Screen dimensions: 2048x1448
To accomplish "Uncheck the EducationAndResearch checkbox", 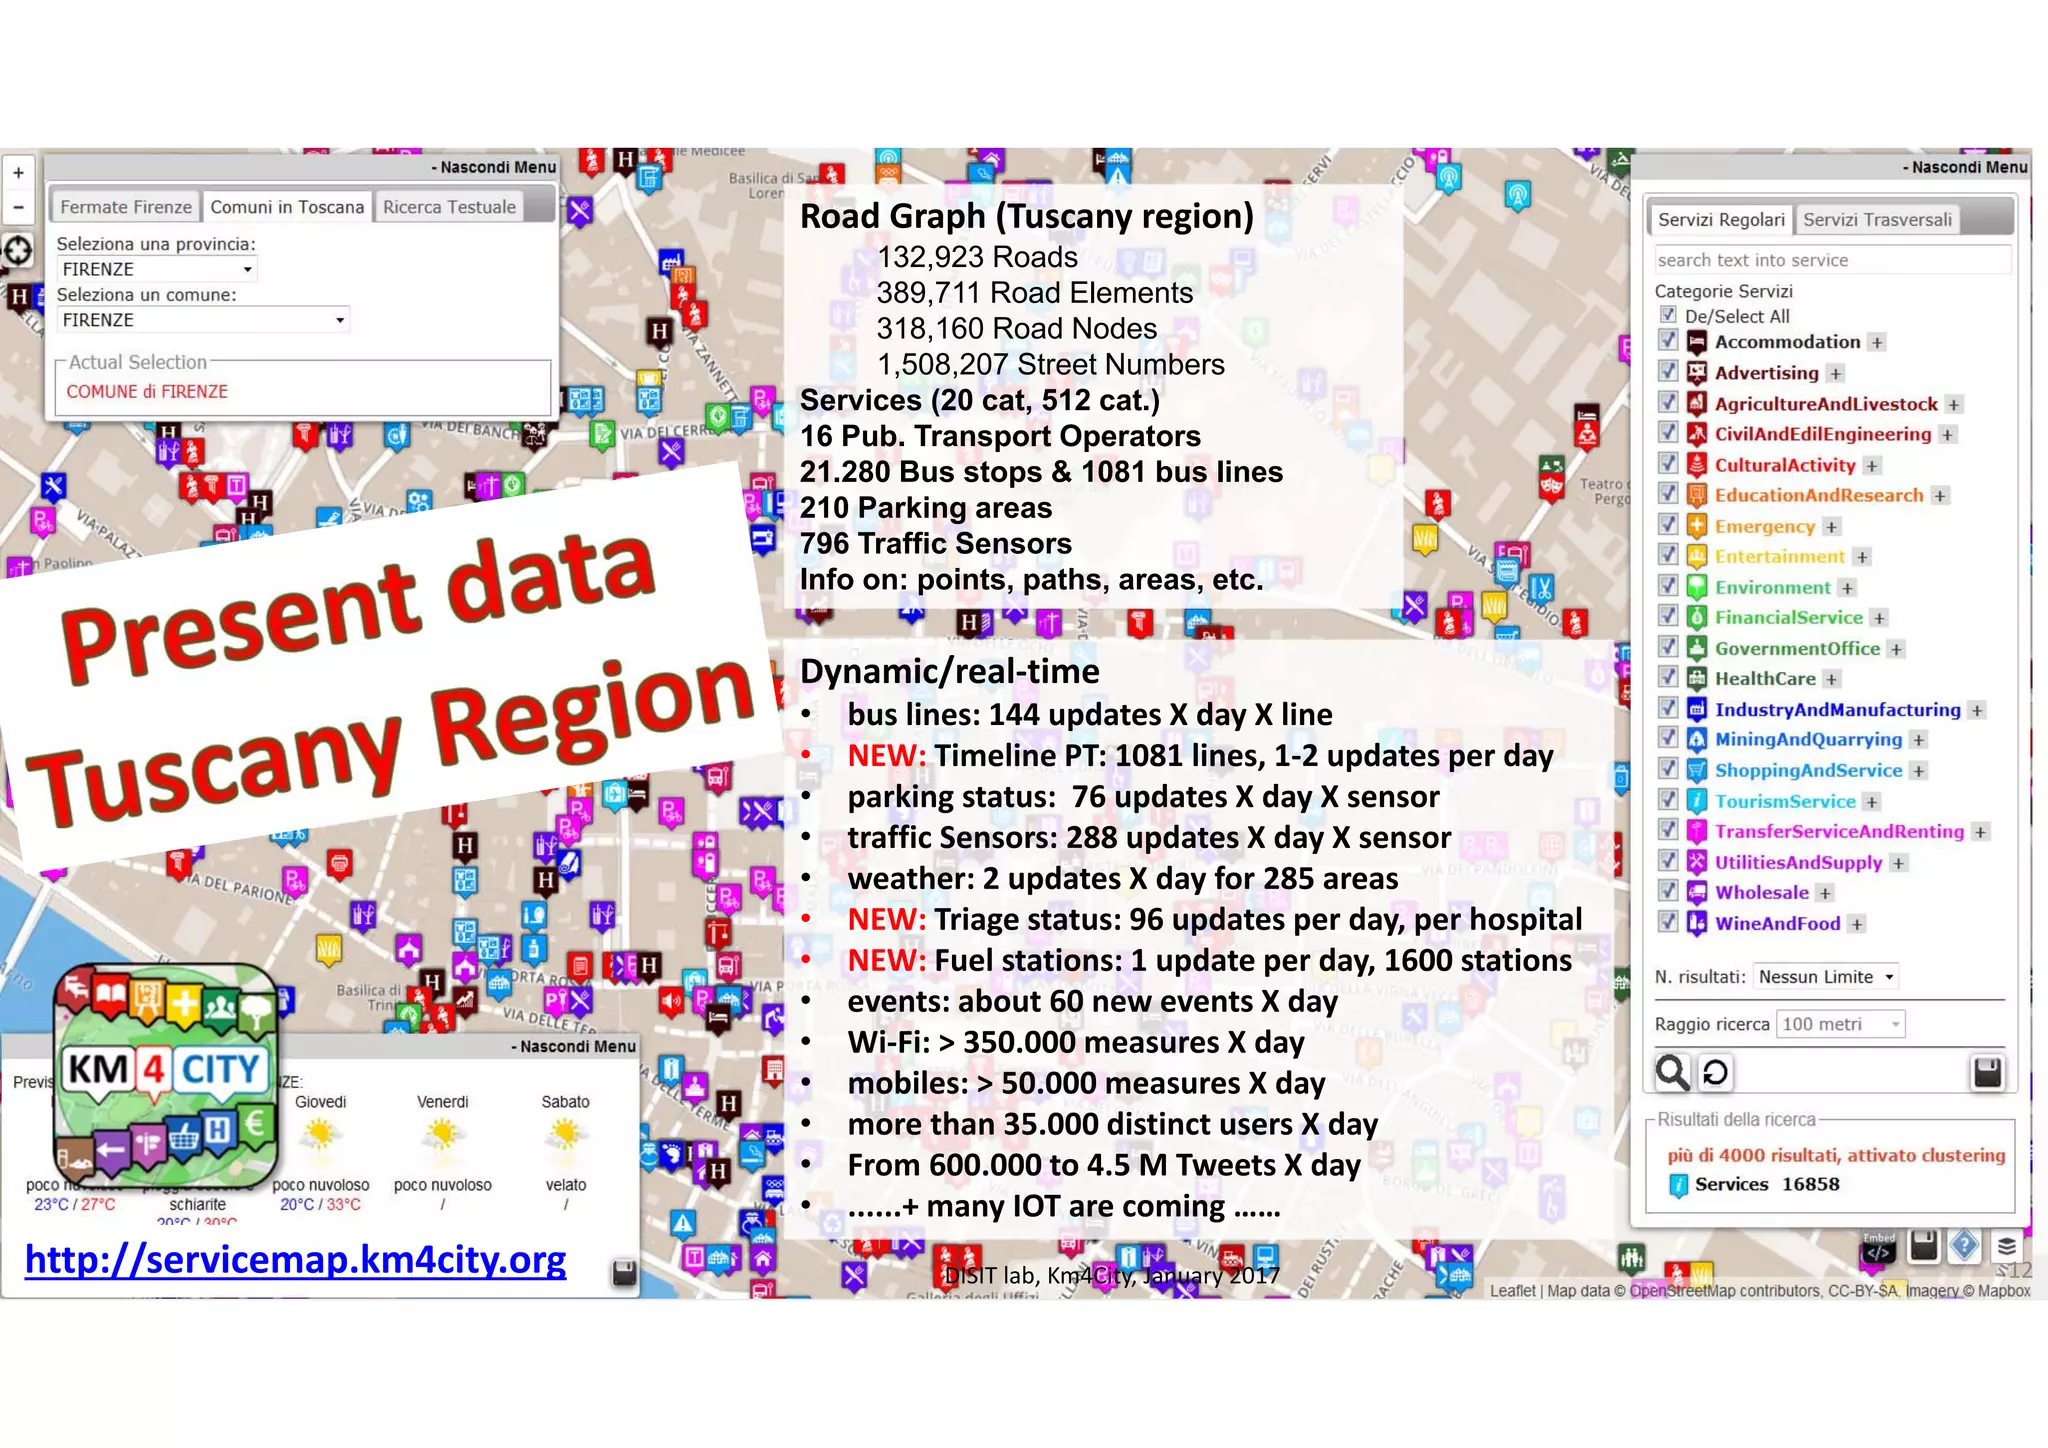I will point(1668,493).
